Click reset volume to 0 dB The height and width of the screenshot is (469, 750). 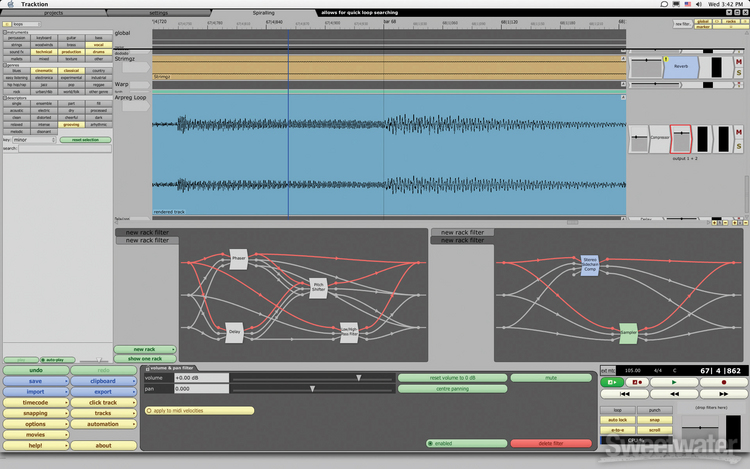[452, 378]
